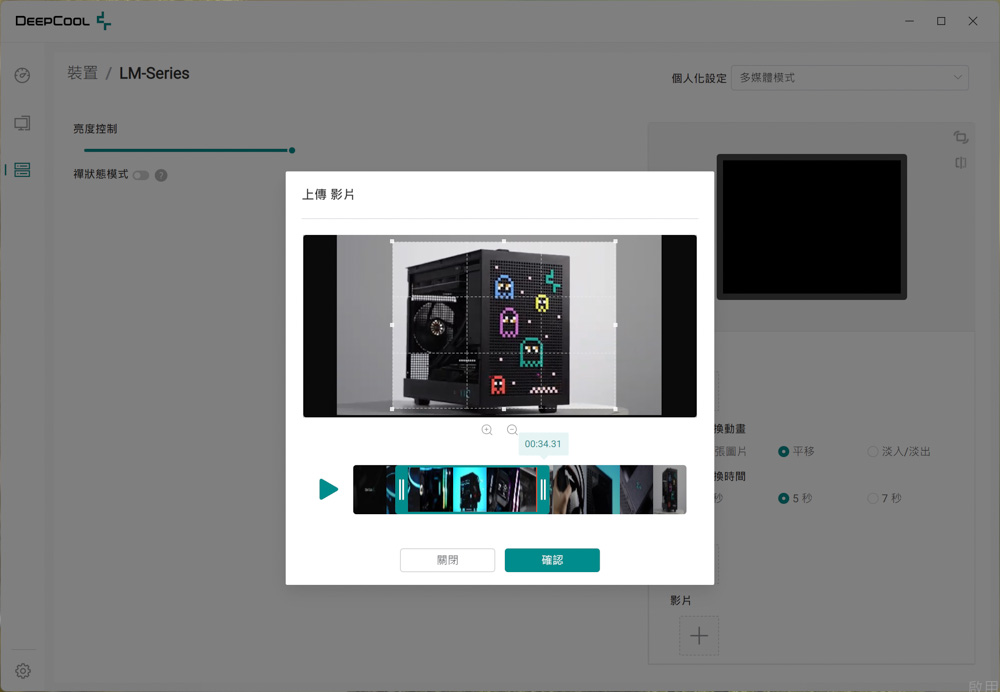Click the brightness slider handle
The height and width of the screenshot is (692, 1000).
[x=292, y=151]
